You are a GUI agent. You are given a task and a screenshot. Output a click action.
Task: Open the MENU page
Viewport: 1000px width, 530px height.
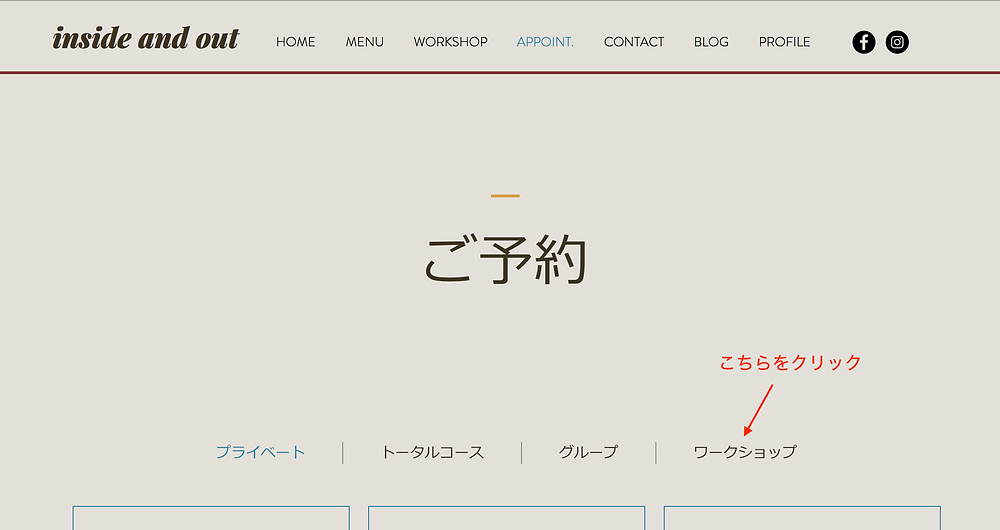(x=364, y=42)
